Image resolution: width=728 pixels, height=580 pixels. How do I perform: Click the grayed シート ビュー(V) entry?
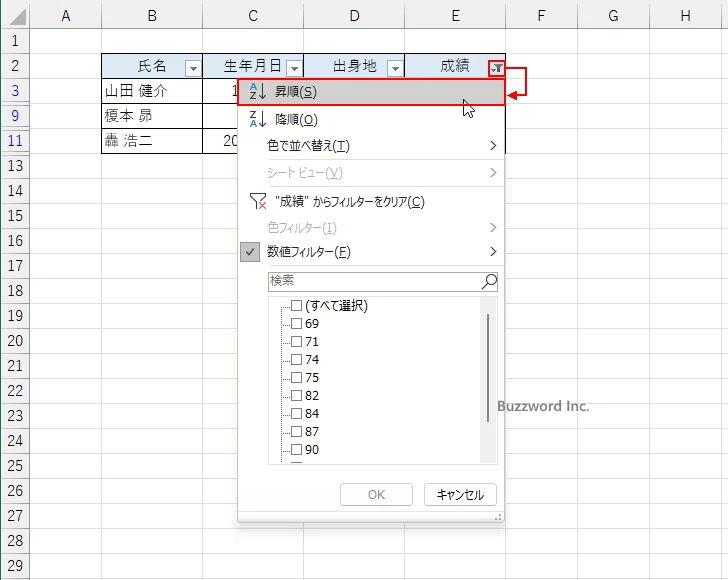371,173
